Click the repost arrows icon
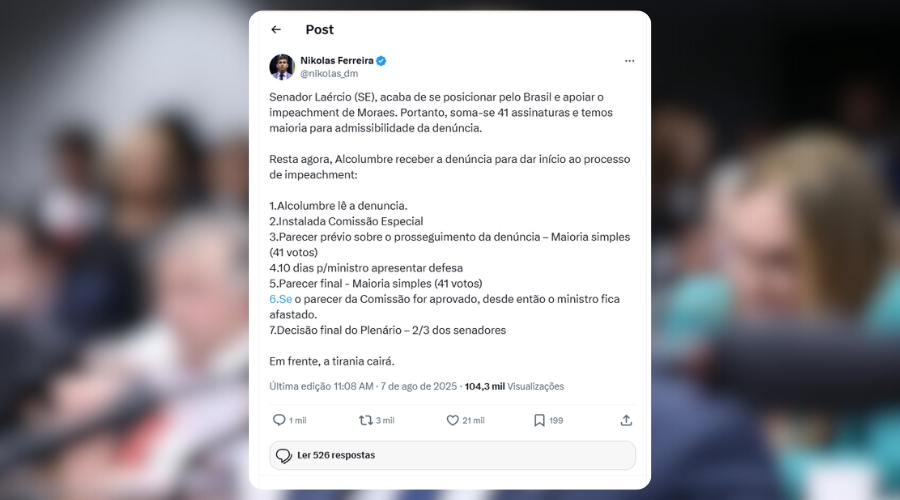The width and height of the screenshot is (900, 500). (366, 420)
